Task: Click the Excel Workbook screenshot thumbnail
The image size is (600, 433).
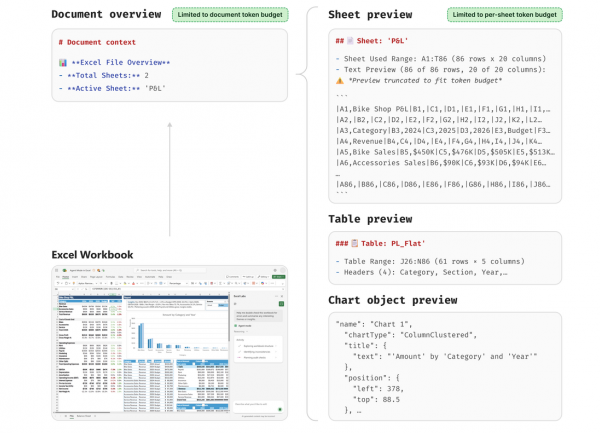Action: click(169, 342)
